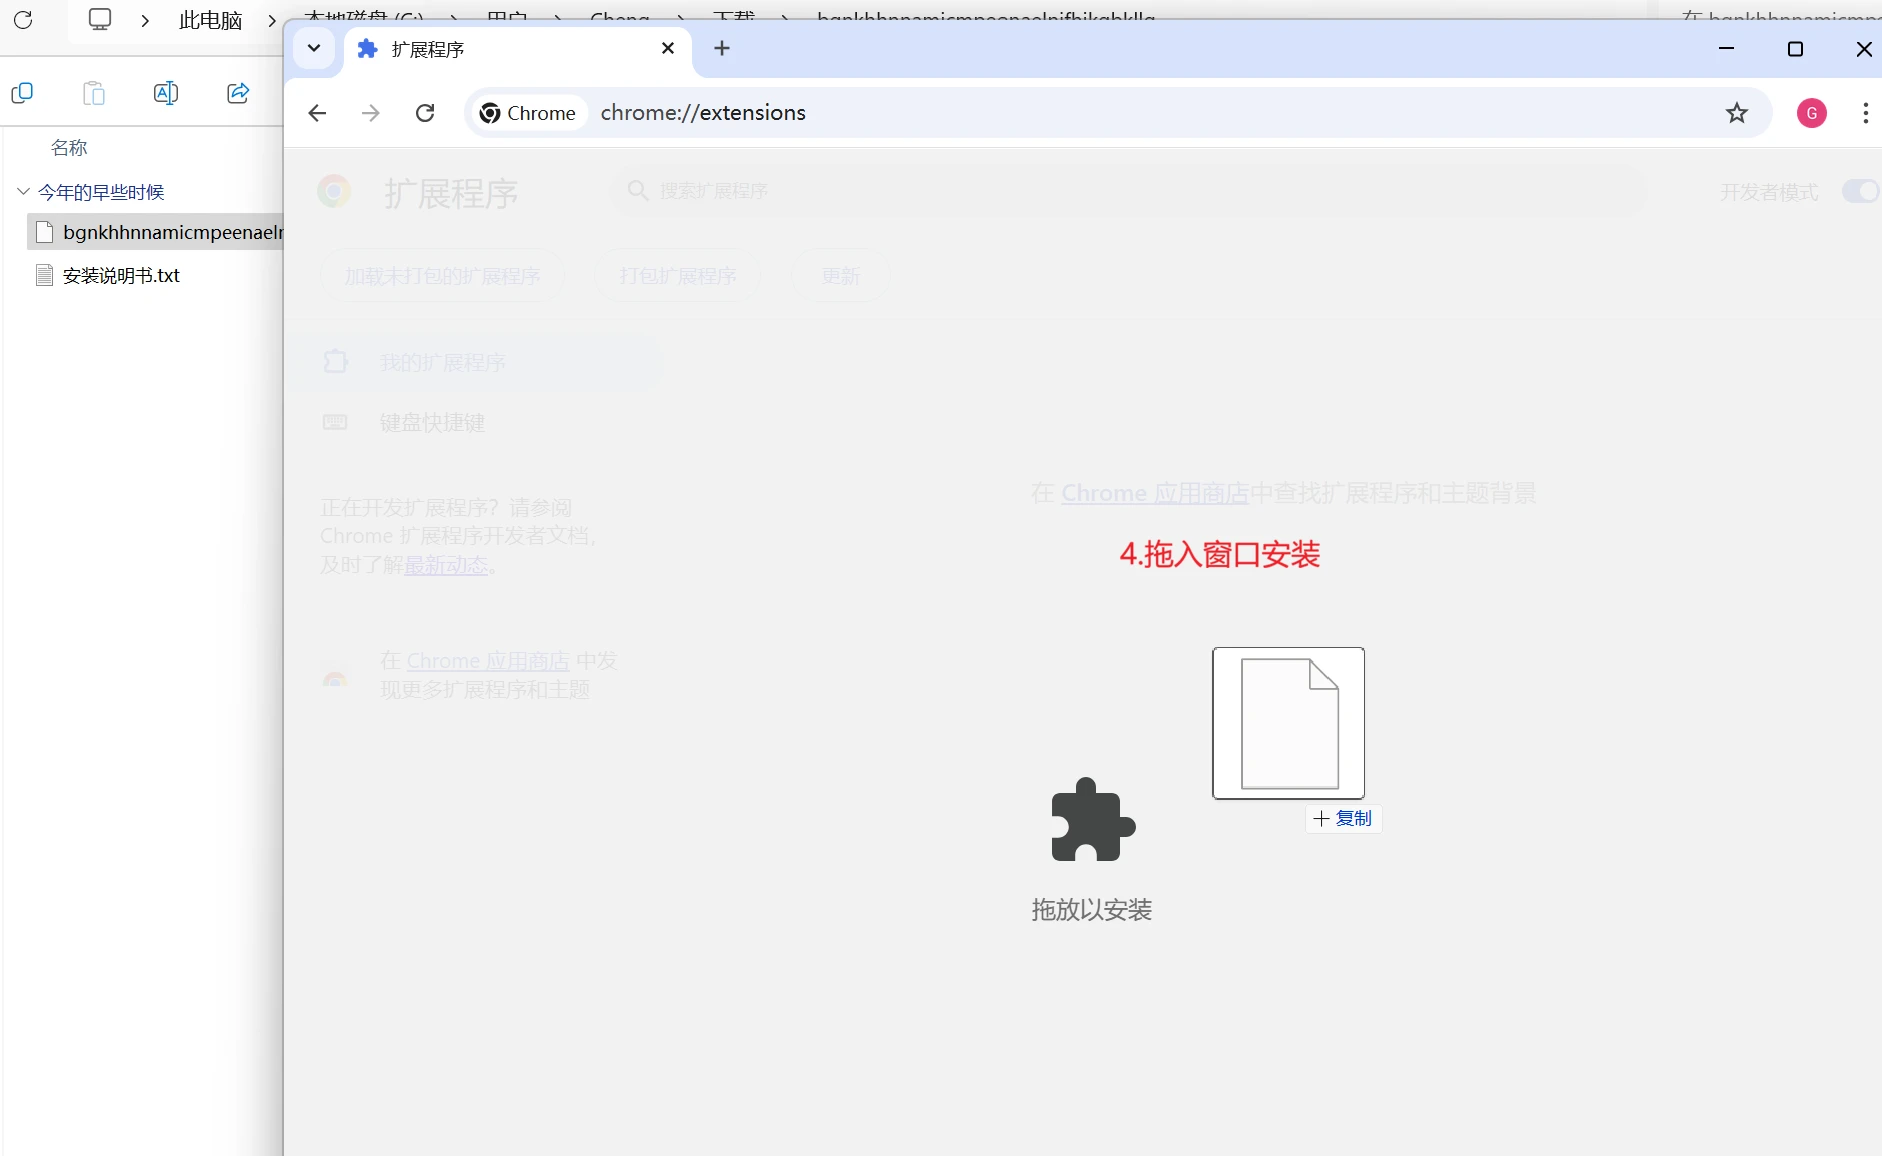1882x1156 pixels.
Task: Click the breadcrumb chevron after 此电脑
Action: click(x=271, y=20)
